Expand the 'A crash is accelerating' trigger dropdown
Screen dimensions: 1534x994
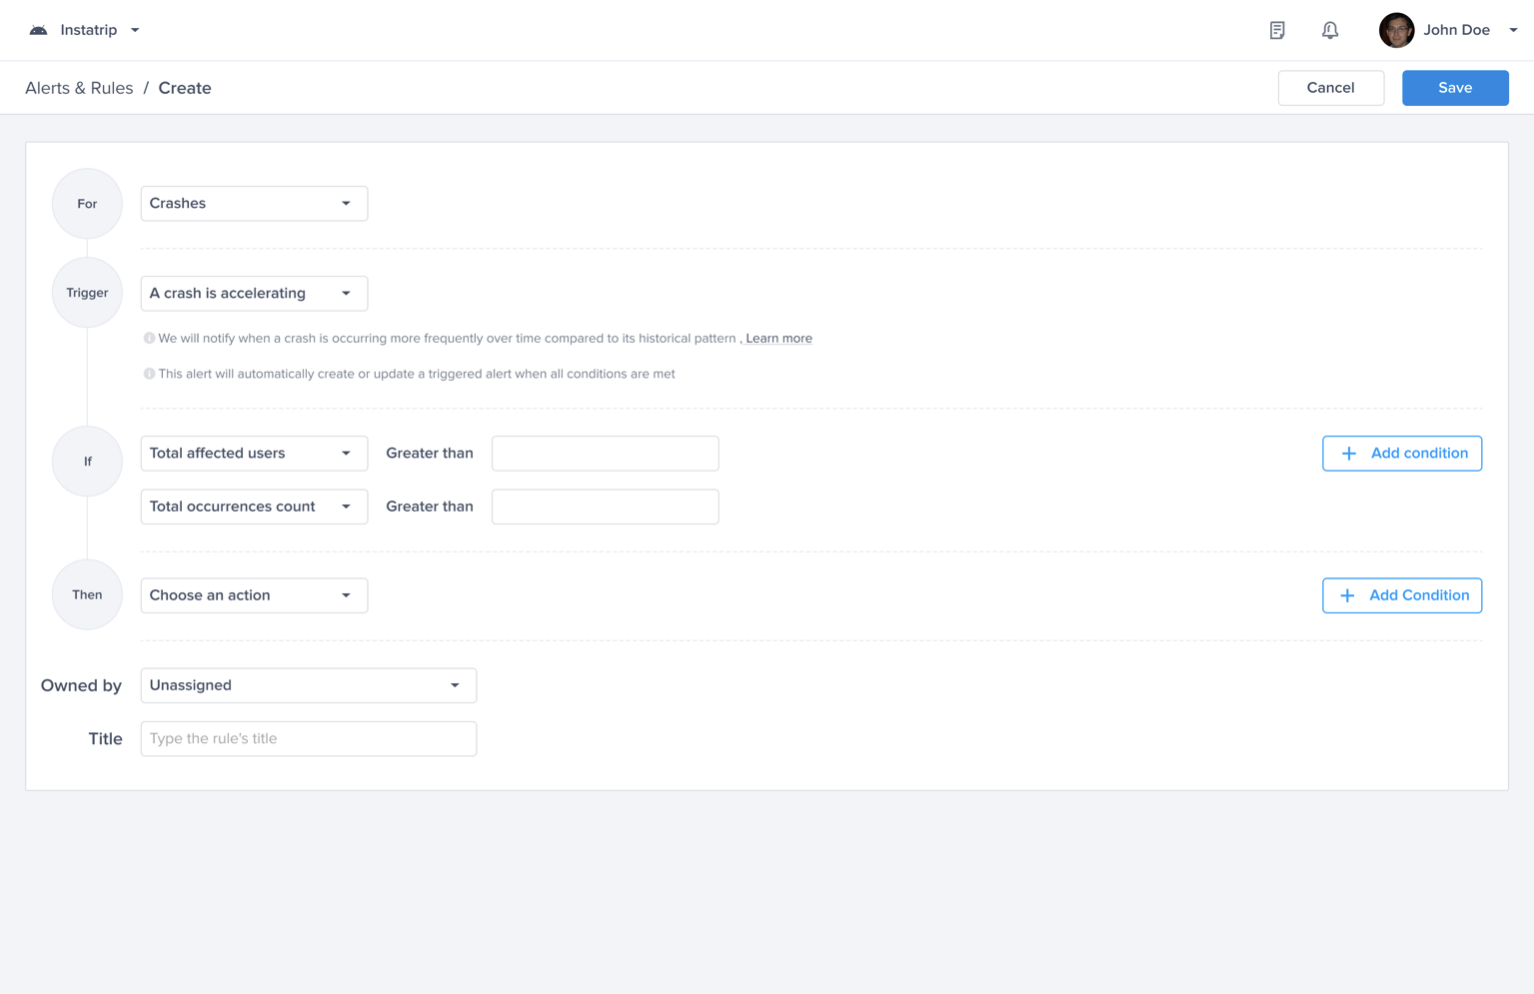tap(254, 293)
